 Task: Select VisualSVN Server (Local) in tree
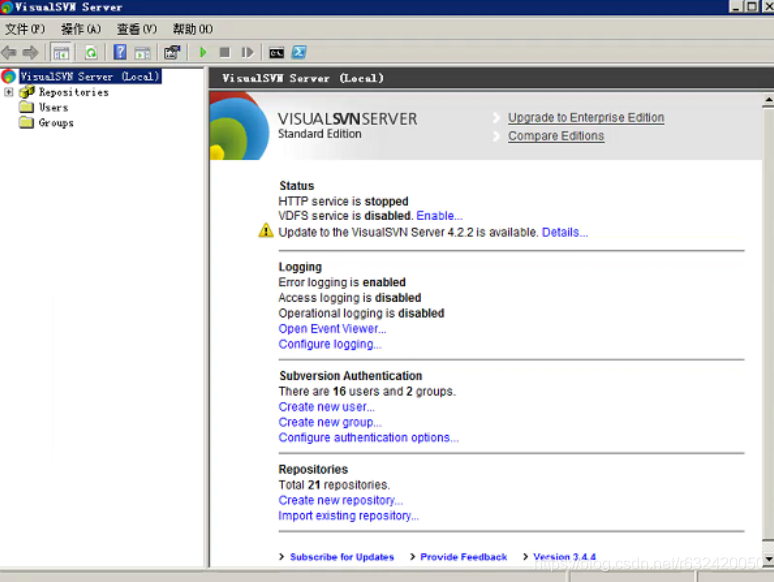point(90,76)
